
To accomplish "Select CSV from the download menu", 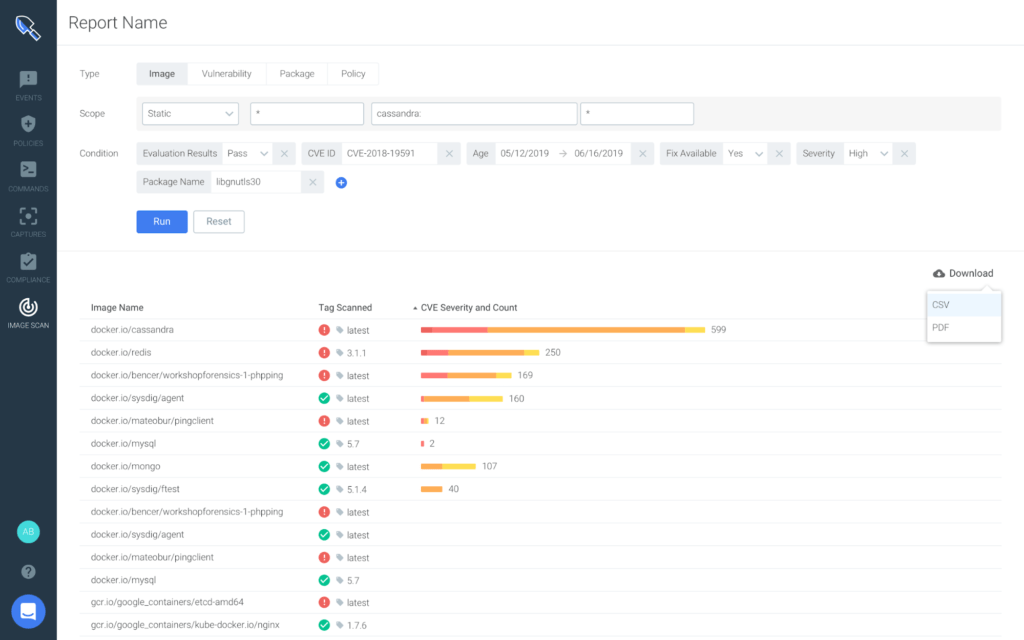I will 963,305.
